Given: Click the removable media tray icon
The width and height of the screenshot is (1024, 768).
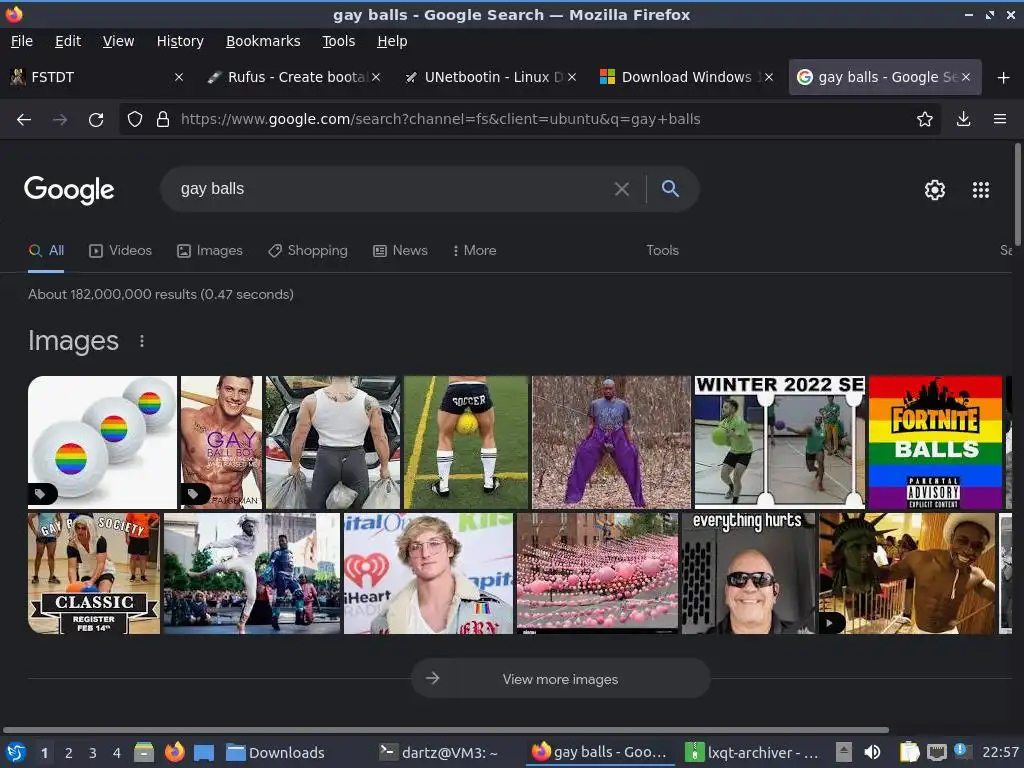Looking at the screenshot, I should [x=844, y=752].
